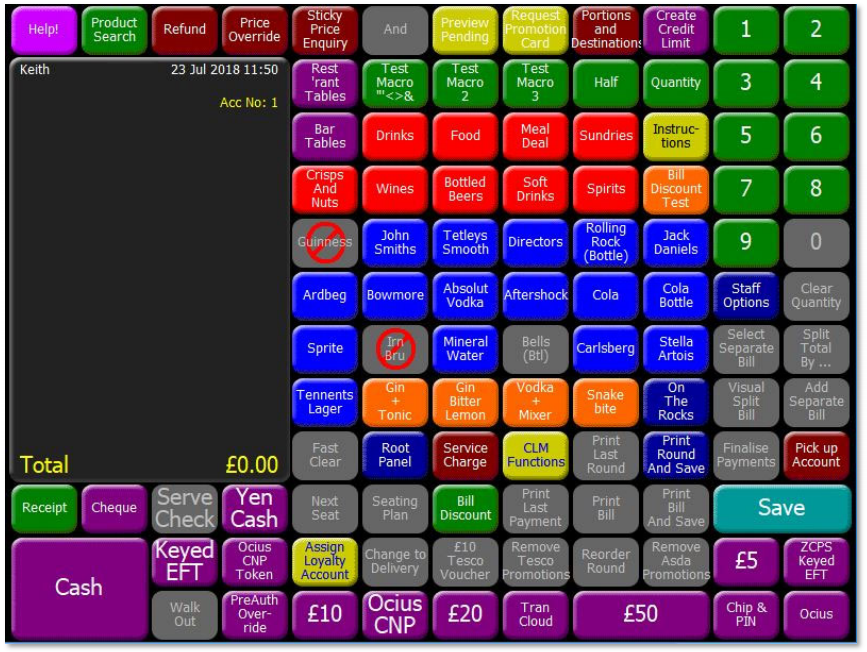Add a Mineral Water
867x652 pixels.
[x=465, y=348]
